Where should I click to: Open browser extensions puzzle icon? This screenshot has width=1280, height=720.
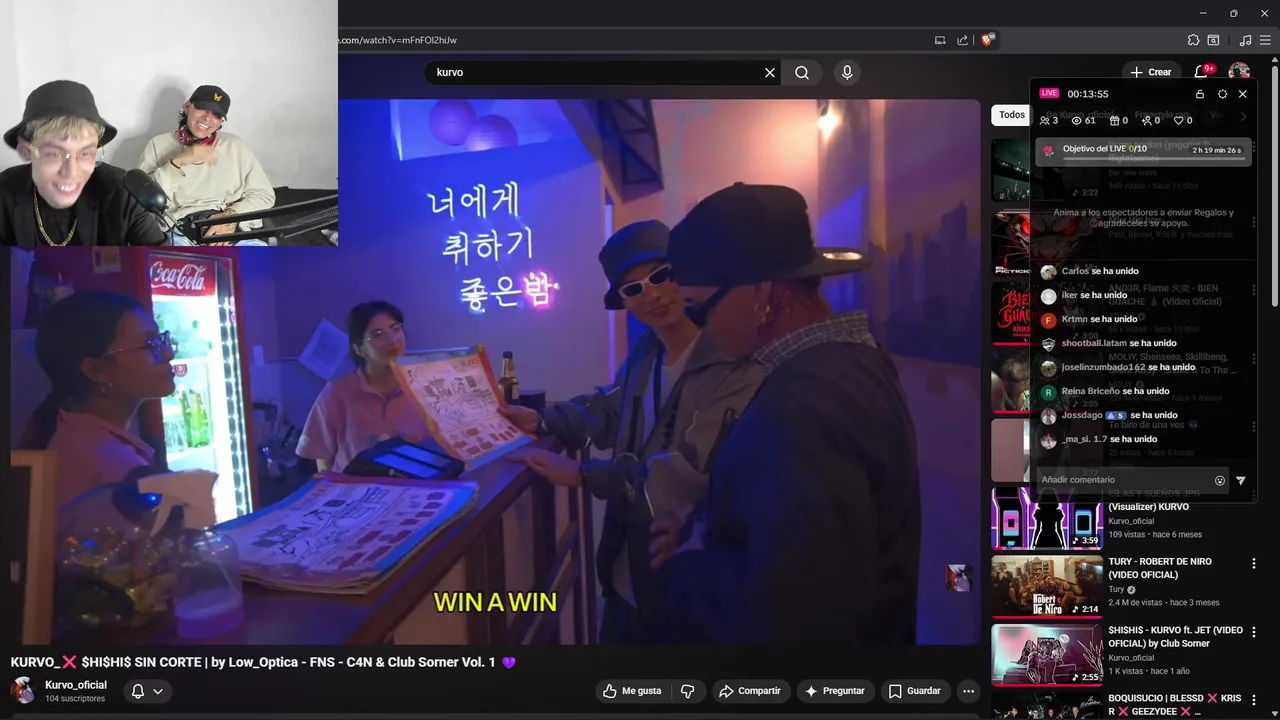[x=1193, y=40]
